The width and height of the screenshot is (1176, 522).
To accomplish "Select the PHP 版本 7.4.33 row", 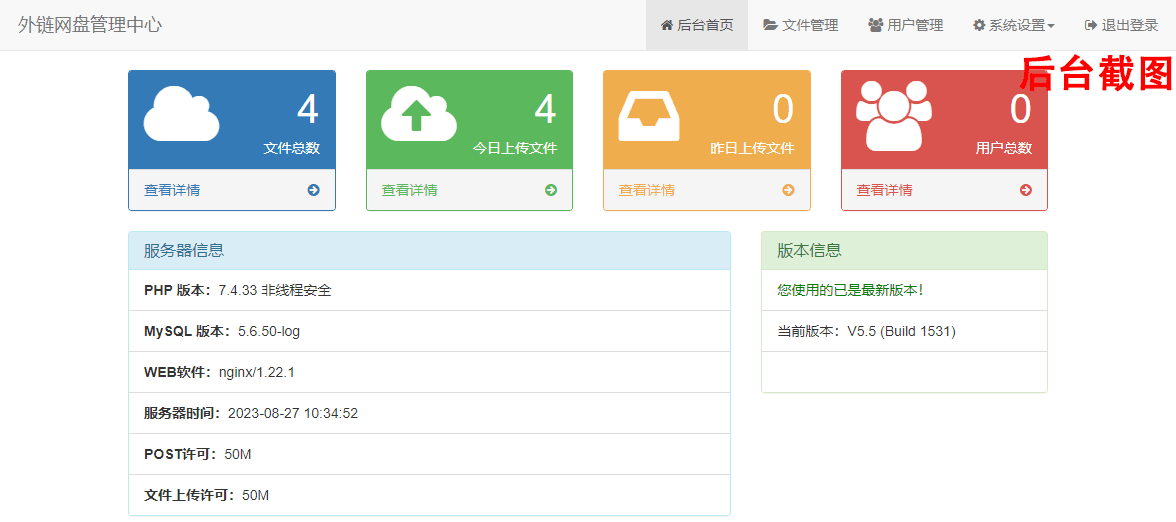I will point(429,290).
